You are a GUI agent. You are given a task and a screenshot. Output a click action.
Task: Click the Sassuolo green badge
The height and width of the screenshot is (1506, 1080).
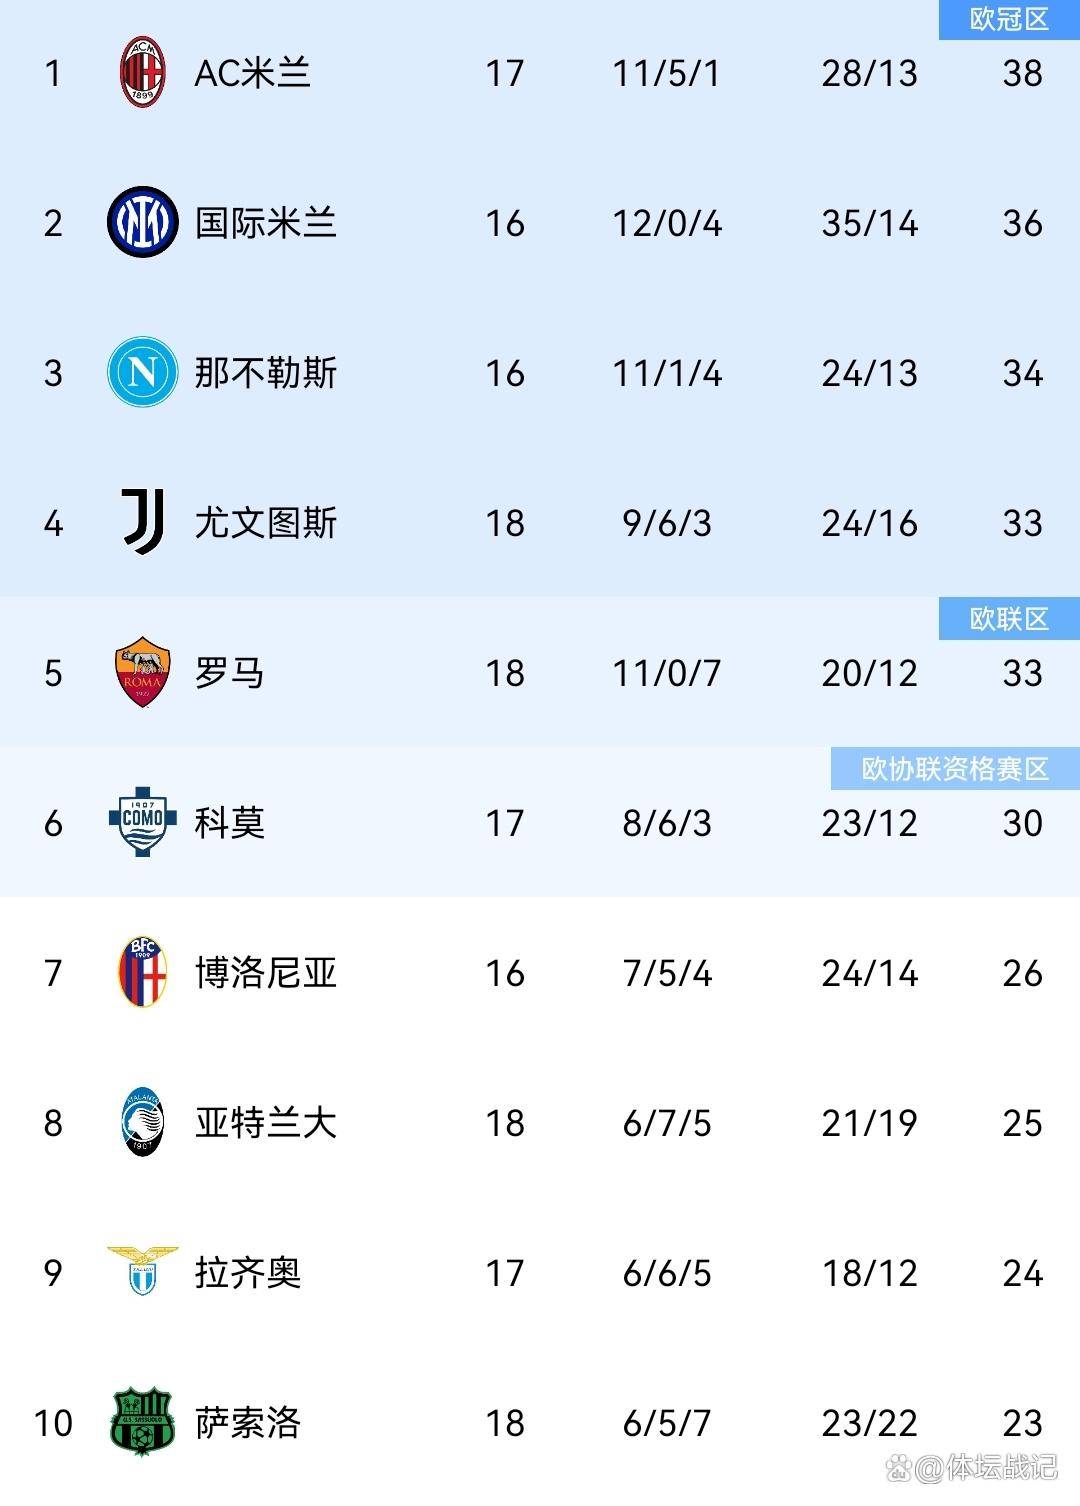142,1421
